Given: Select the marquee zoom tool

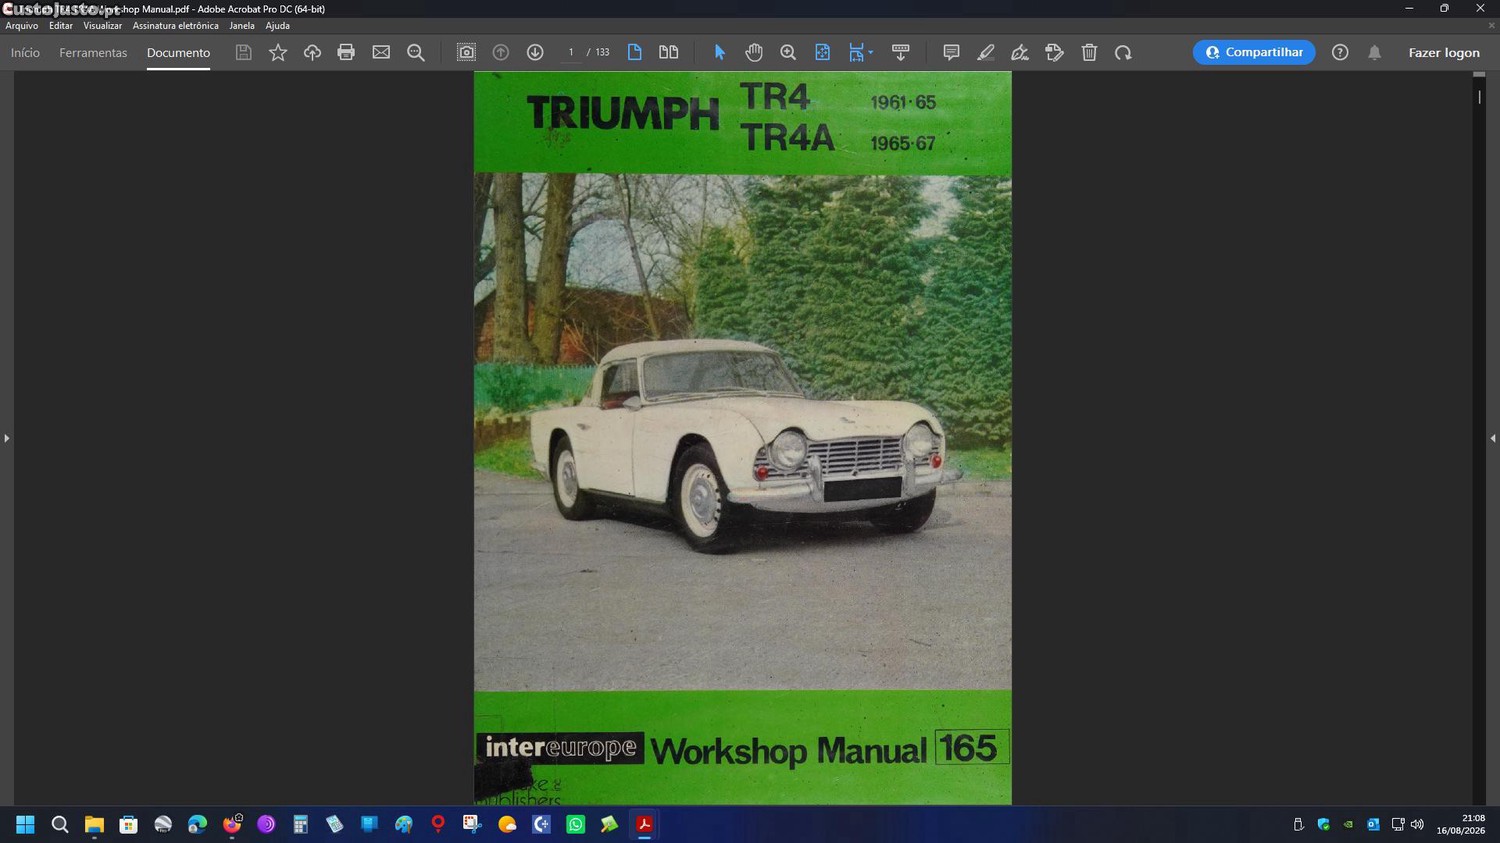Looking at the screenshot, I should (788, 53).
